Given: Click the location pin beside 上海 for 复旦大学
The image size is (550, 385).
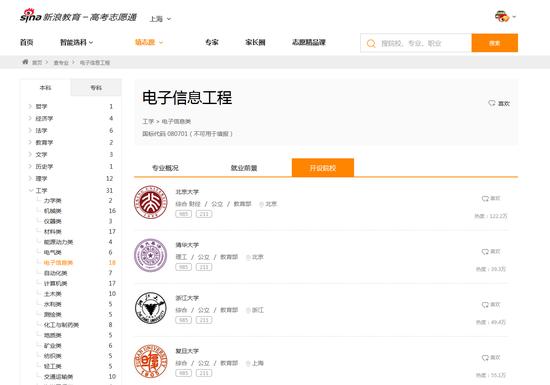Looking at the screenshot, I should click(x=248, y=363).
